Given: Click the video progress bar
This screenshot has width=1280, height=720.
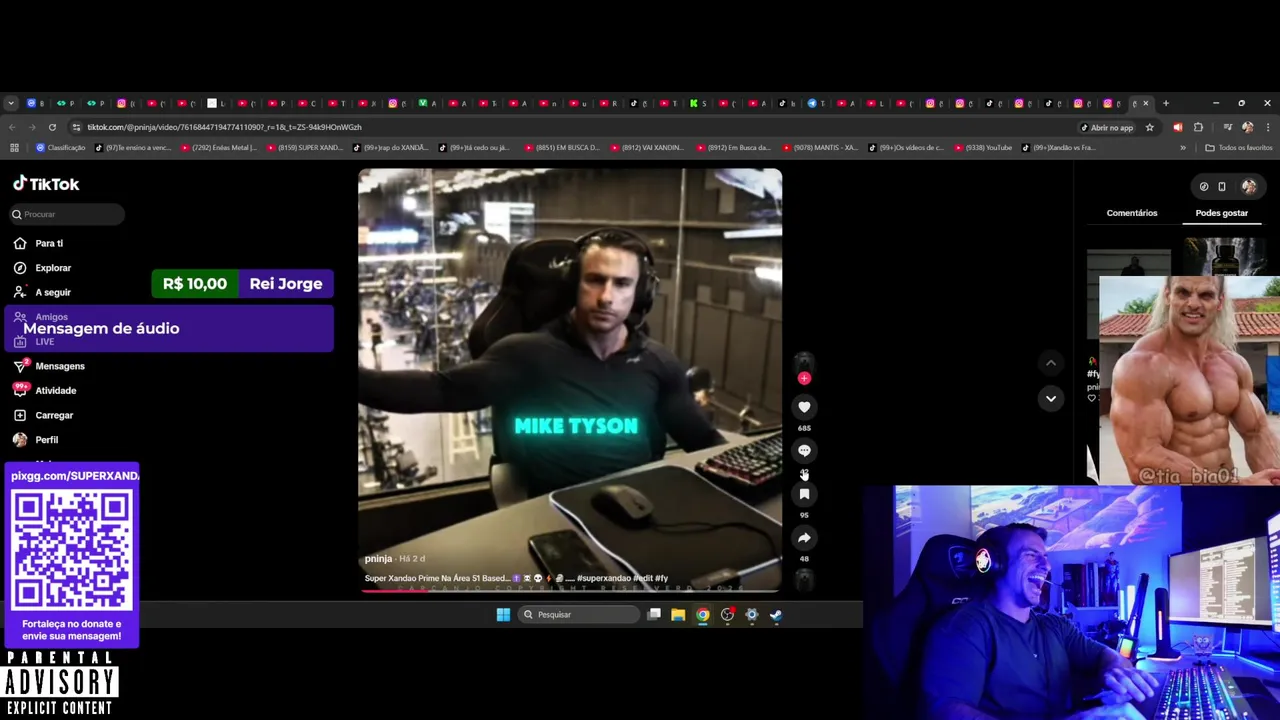Looking at the screenshot, I should tap(570, 590).
